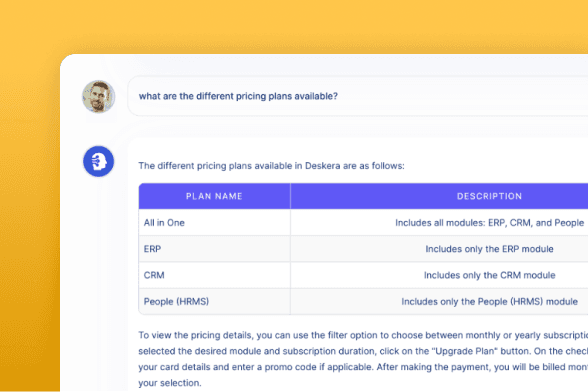The height and width of the screenshot is (392, 588).
Task: Click the text 'your selection.'
Action: [170, 383]
